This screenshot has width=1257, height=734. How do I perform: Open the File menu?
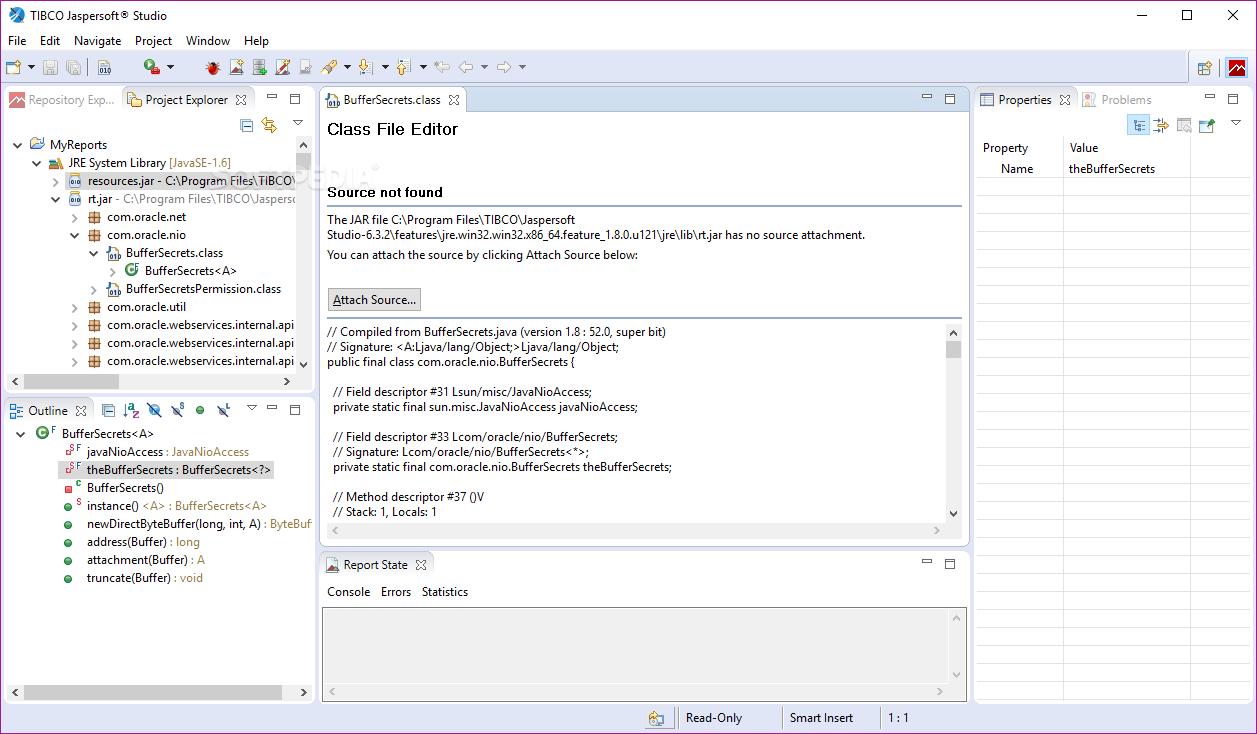[17, 41]
